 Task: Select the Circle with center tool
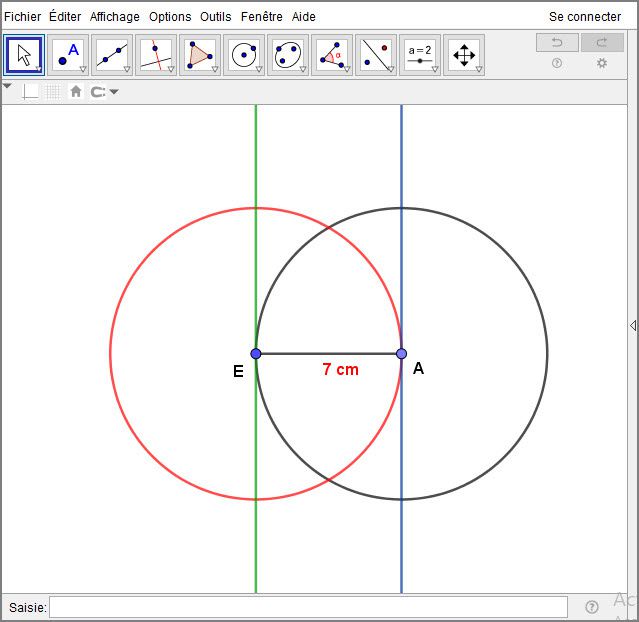(x=244, y=55)
